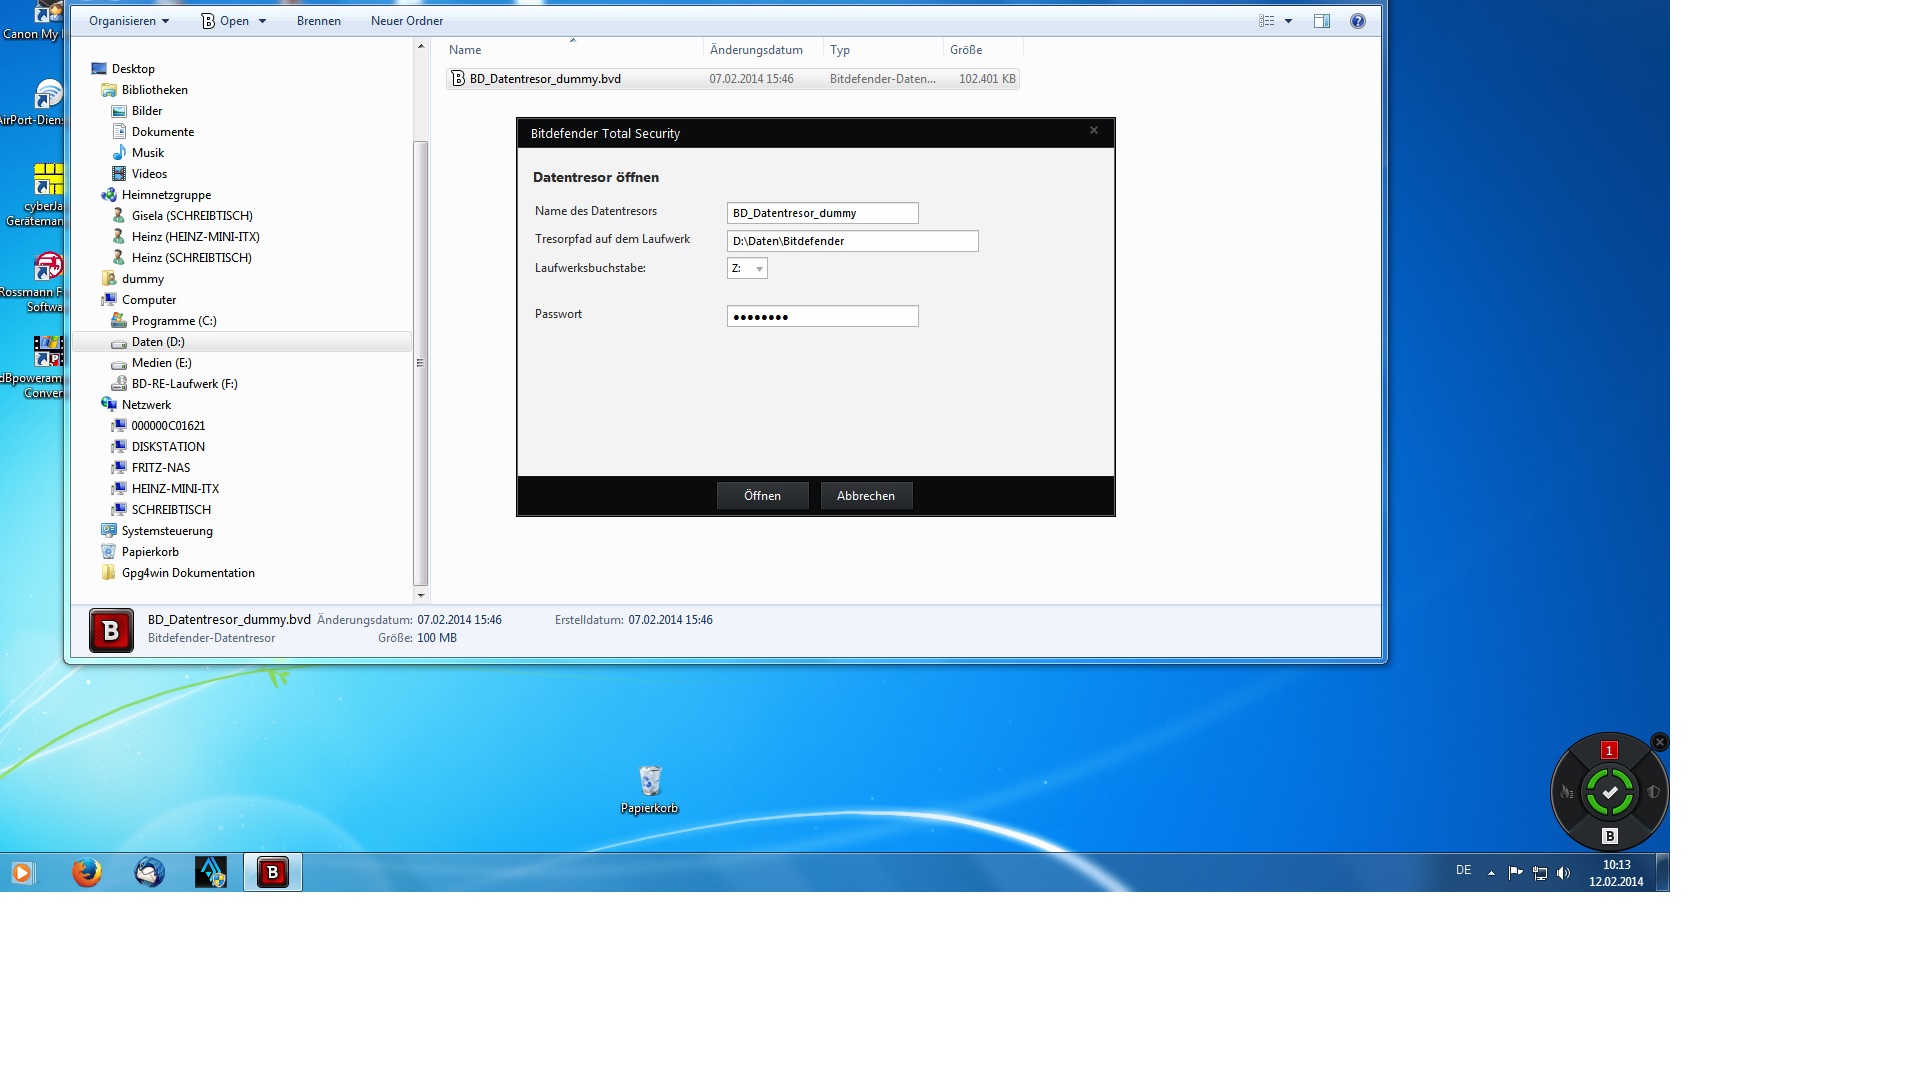The width and height of the screenshot is (1920, 1080).
Task: Open media player taskbar icon
Action: click(x=21, y=873)
